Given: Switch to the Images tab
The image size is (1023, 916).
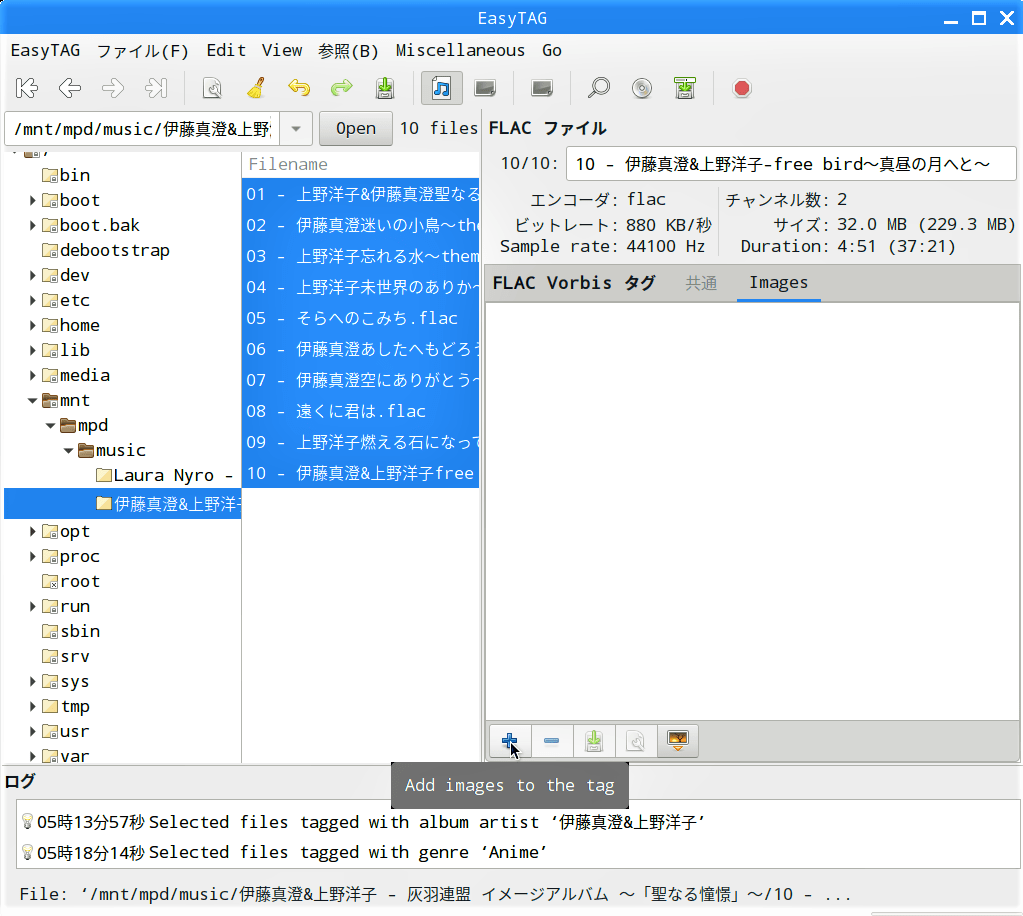Looking at the screenshot, I should coord(778,282).
